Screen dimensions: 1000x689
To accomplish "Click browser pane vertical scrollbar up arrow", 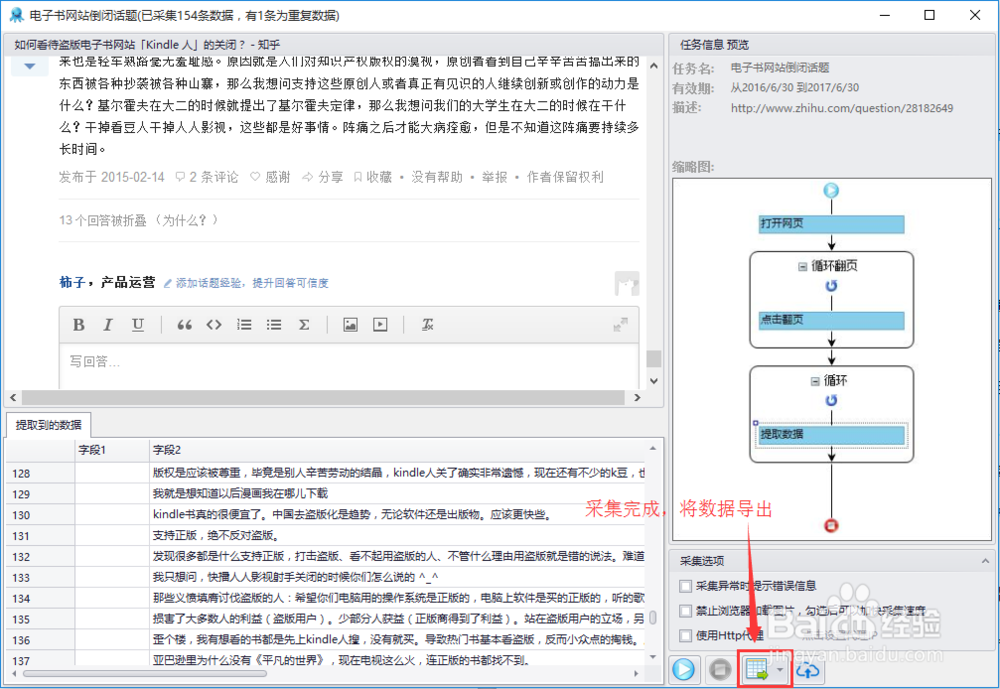I will [x=654, y=65].
